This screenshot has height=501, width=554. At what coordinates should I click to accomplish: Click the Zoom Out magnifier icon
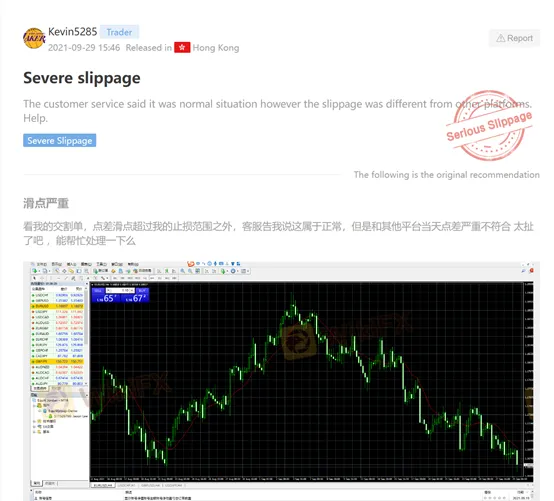pyautogui.click(x=190, y=271)
